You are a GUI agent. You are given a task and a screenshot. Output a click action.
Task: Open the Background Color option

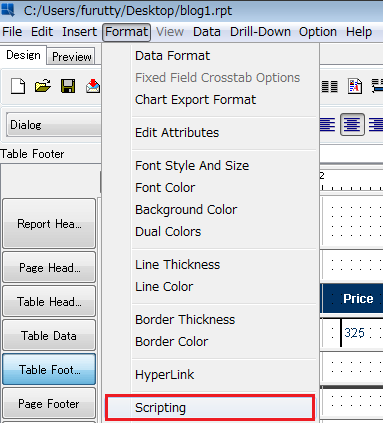coord(186,210)
